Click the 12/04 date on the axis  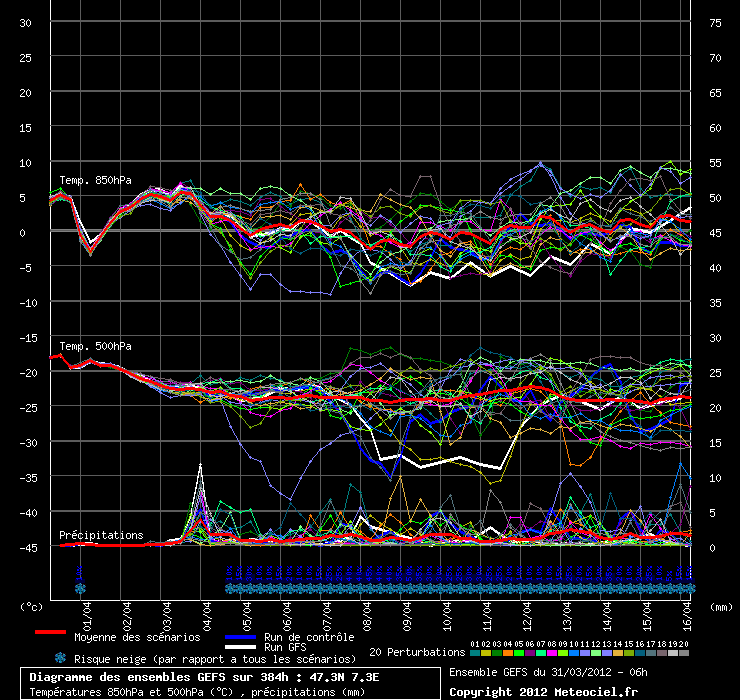[x=527, y=610]
